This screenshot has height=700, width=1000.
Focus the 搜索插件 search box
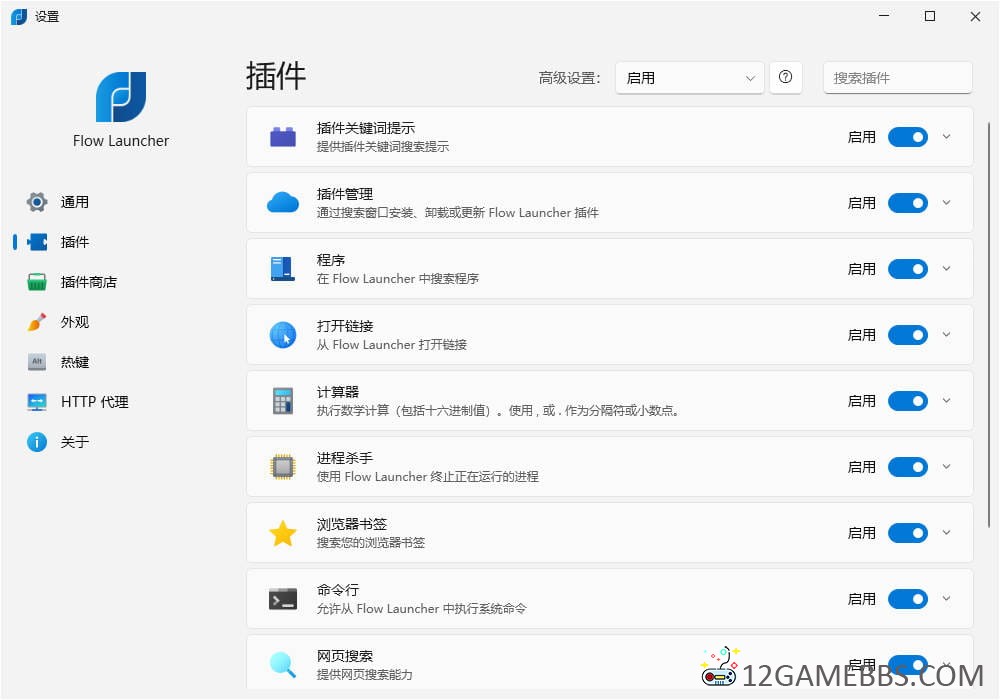pyautogui.click(x=898, y=78)
